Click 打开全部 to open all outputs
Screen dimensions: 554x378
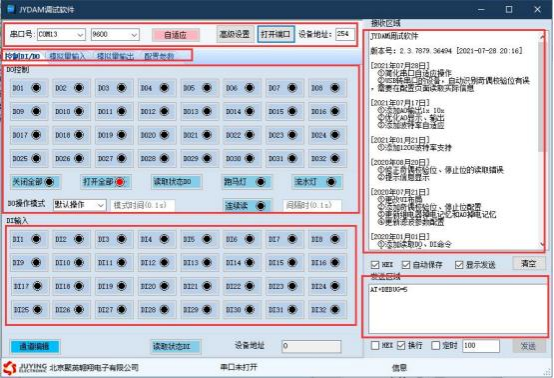coord(106,182)
